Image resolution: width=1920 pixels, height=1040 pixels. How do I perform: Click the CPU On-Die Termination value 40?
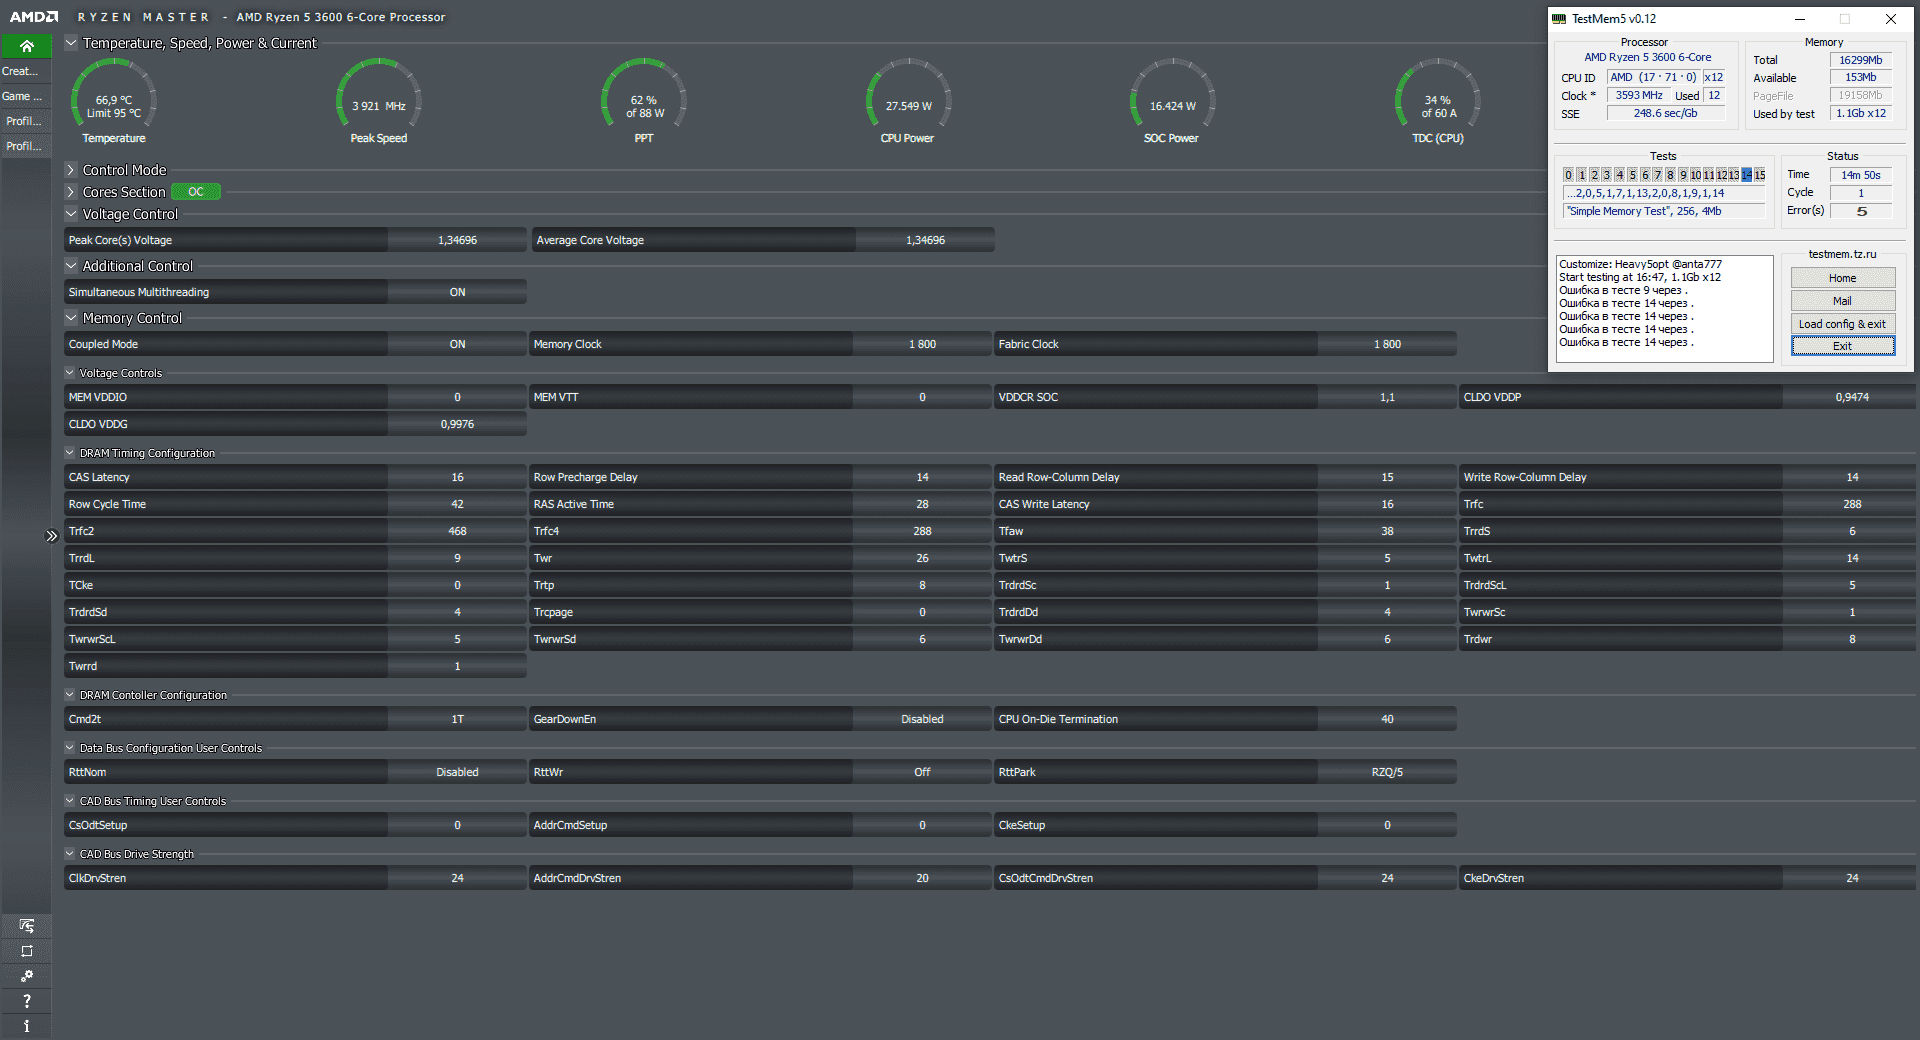click(1387, 719)
